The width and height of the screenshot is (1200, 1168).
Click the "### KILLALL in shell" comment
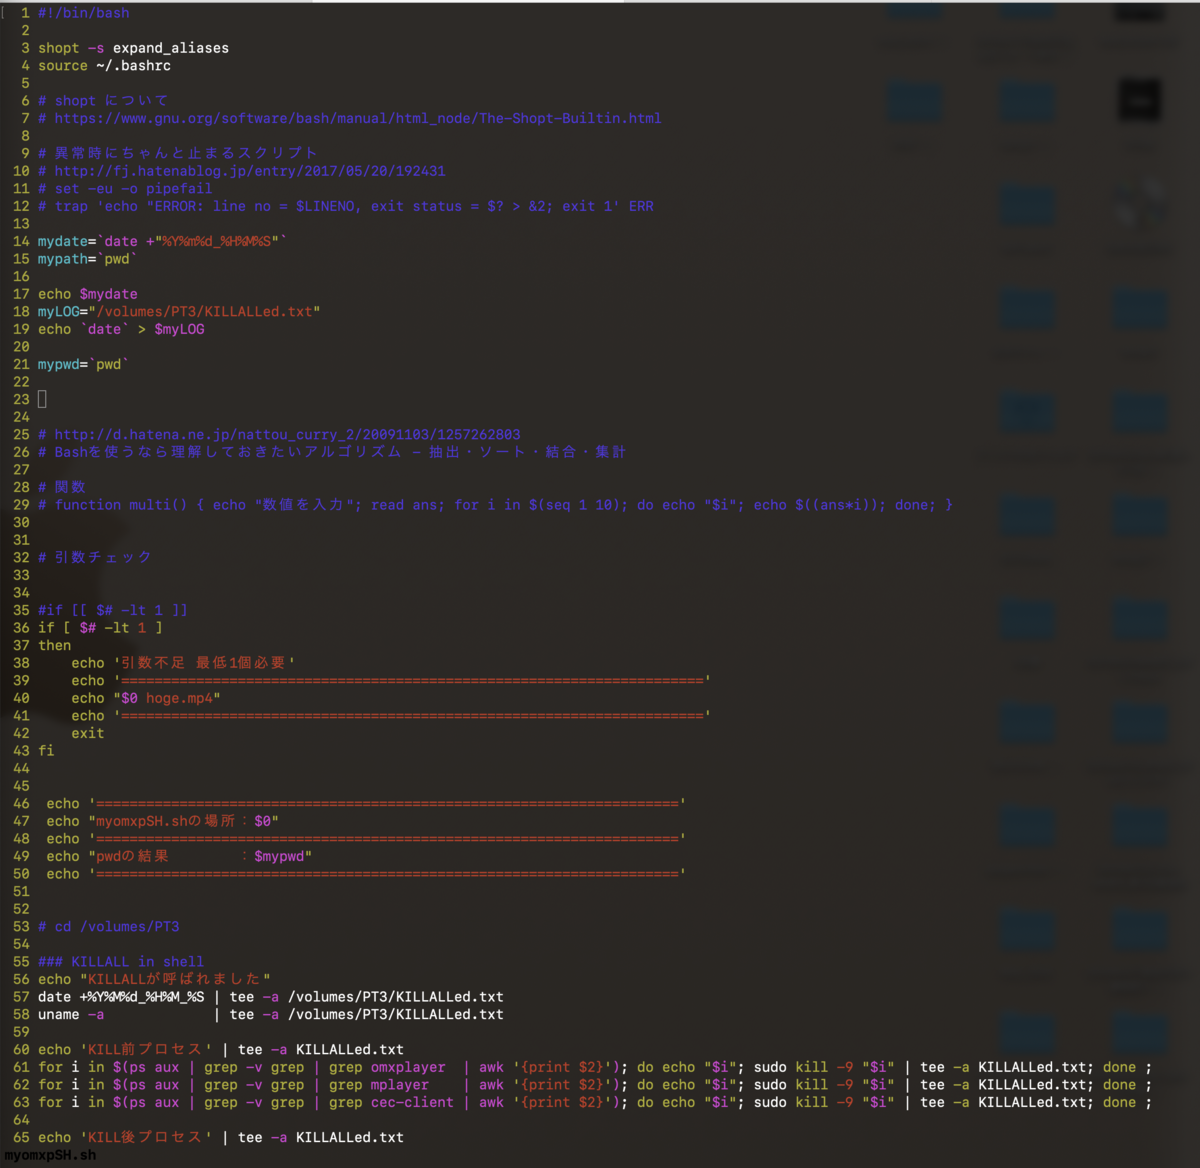point(121,962)
